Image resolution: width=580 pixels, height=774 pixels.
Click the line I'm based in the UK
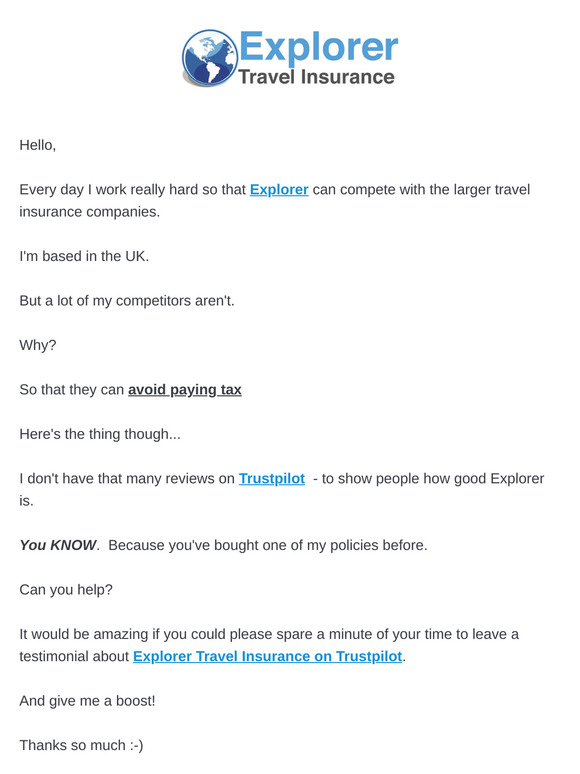point(84,256)
